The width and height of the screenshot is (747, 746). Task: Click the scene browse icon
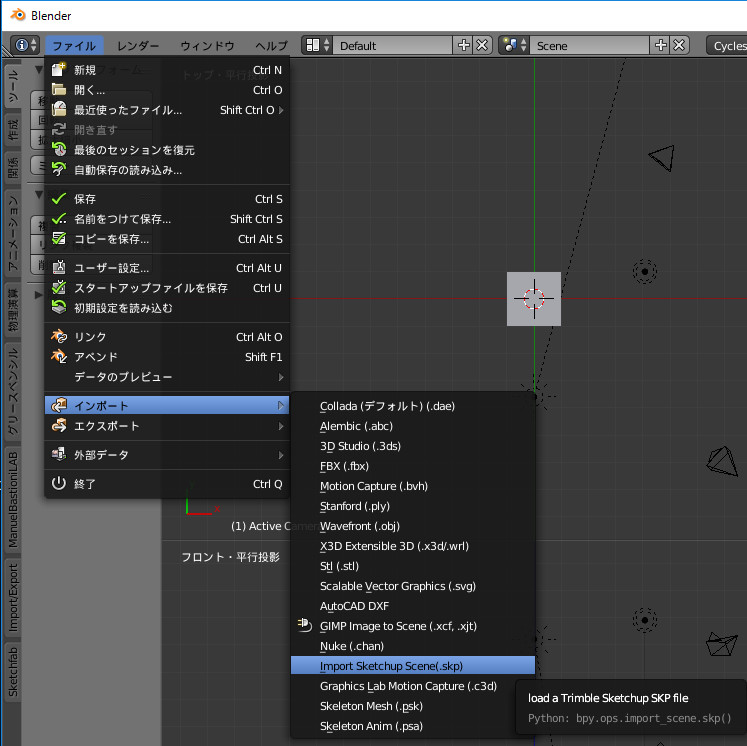(514, 45)
